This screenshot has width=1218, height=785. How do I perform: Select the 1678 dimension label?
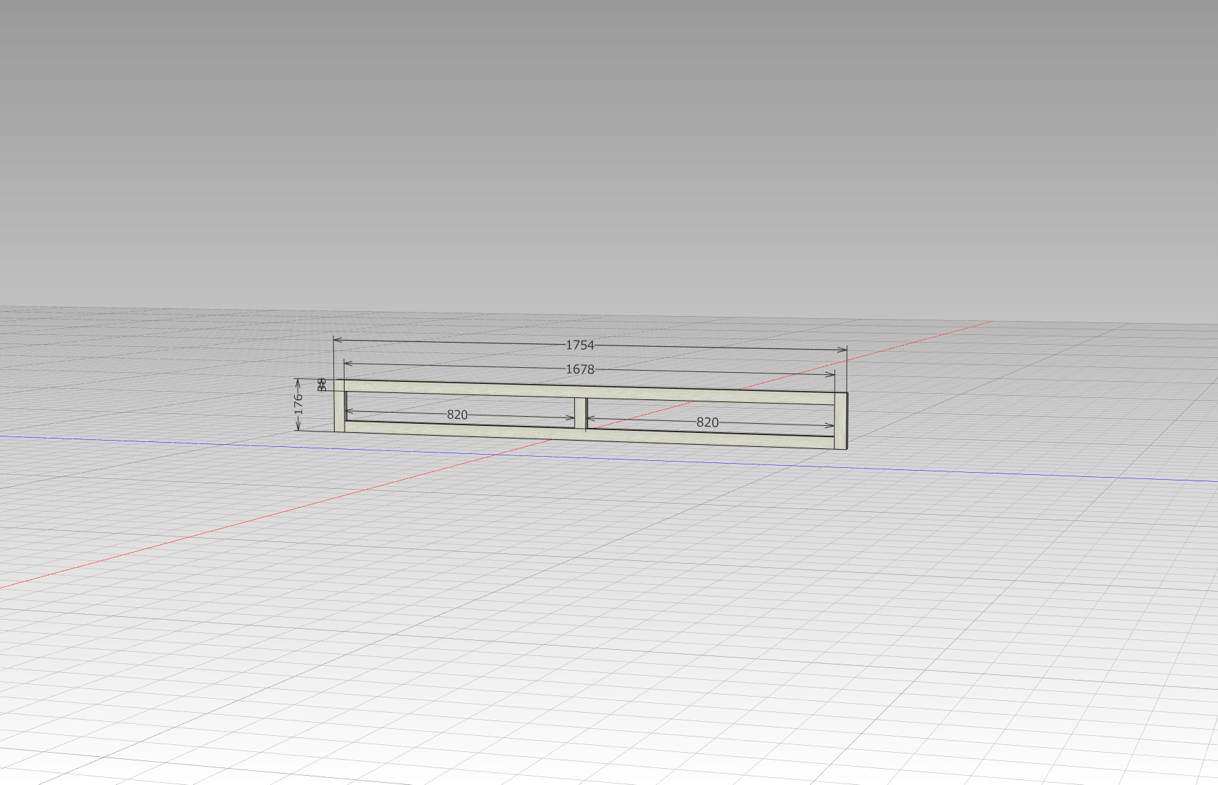pyautogui.click(x=580, y=369)
